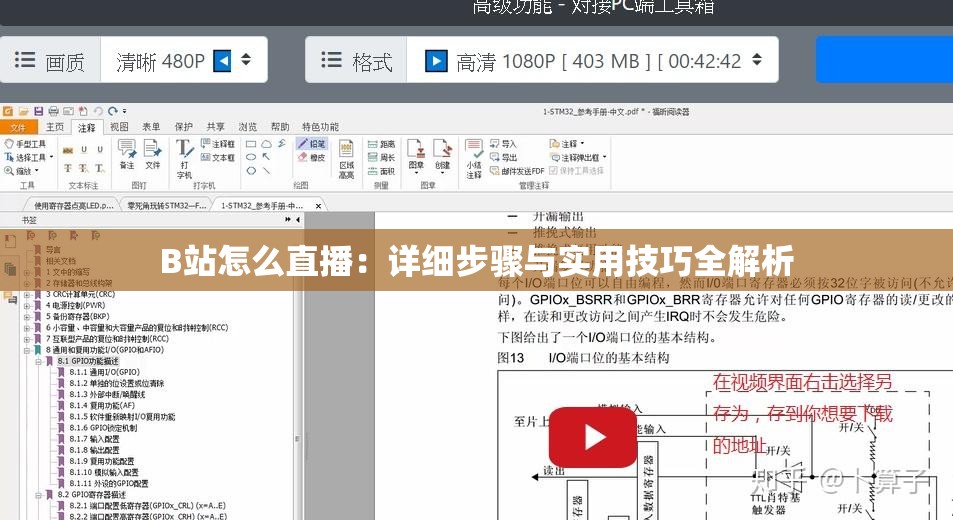Image resolution: width=953 pixels, height=520 pixels.
Task: Open the 图章 stamp dropdown
Action: [416, 156]
